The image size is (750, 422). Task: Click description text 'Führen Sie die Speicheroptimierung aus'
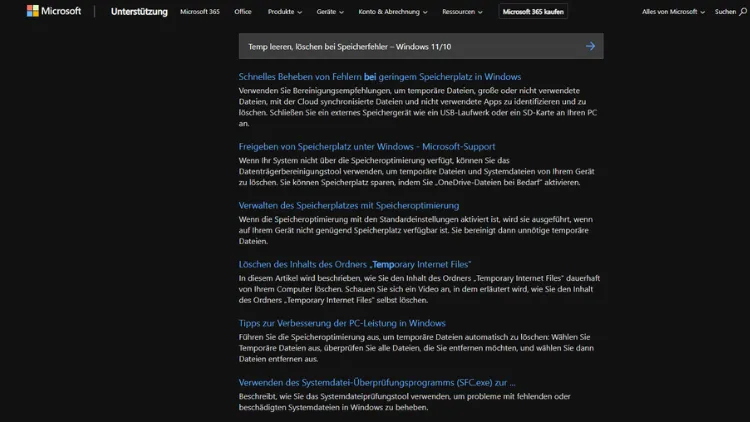tap(416, 348)
